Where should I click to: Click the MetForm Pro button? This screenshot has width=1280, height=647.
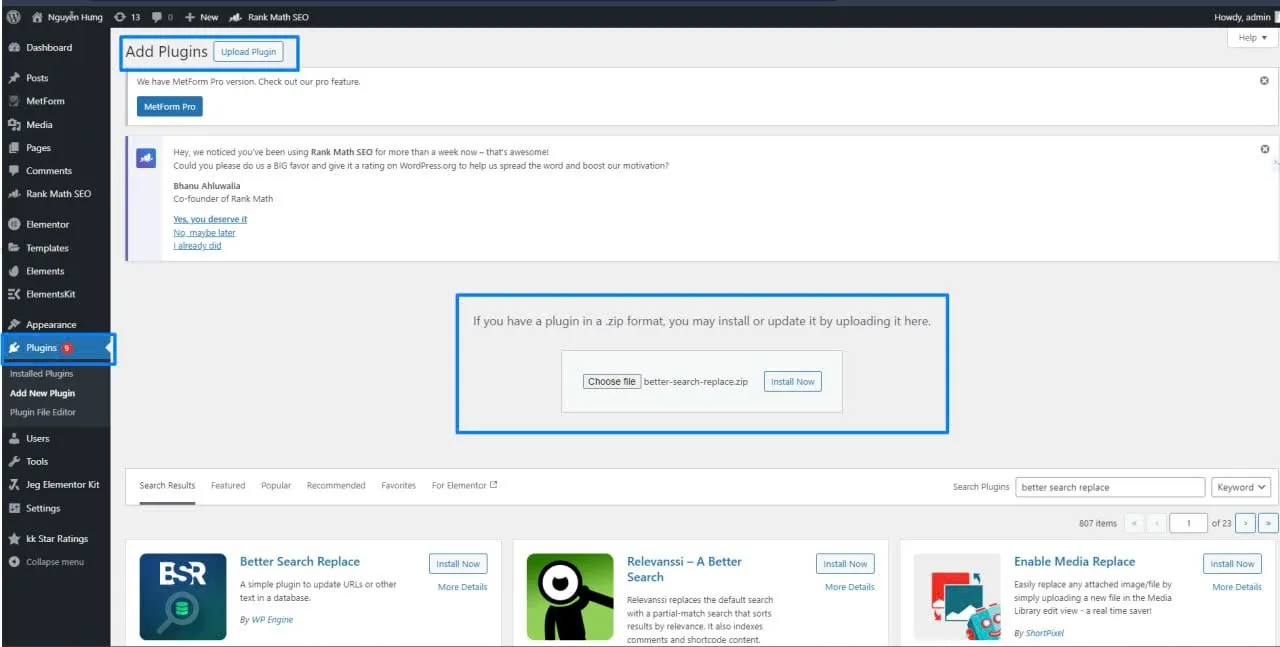[169, 106]
